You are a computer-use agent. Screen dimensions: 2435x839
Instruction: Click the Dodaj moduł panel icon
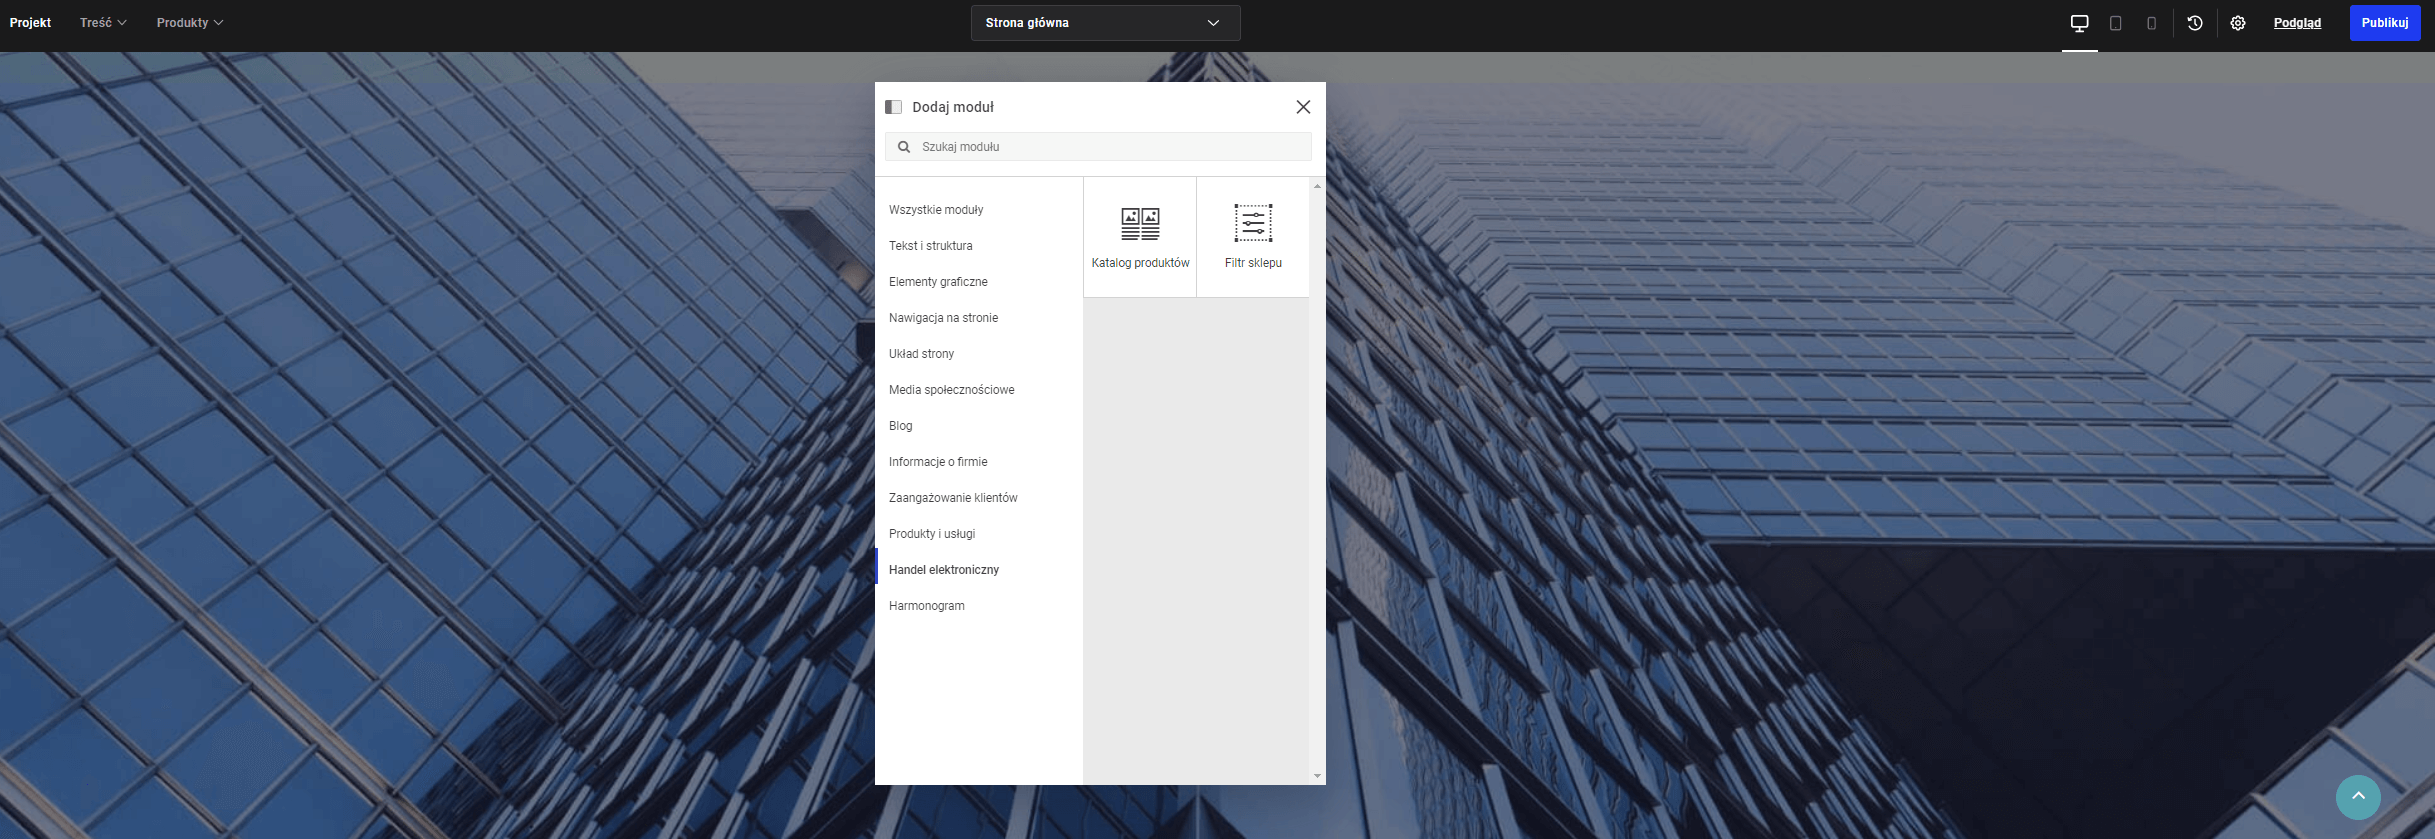(x=894, y=107)
